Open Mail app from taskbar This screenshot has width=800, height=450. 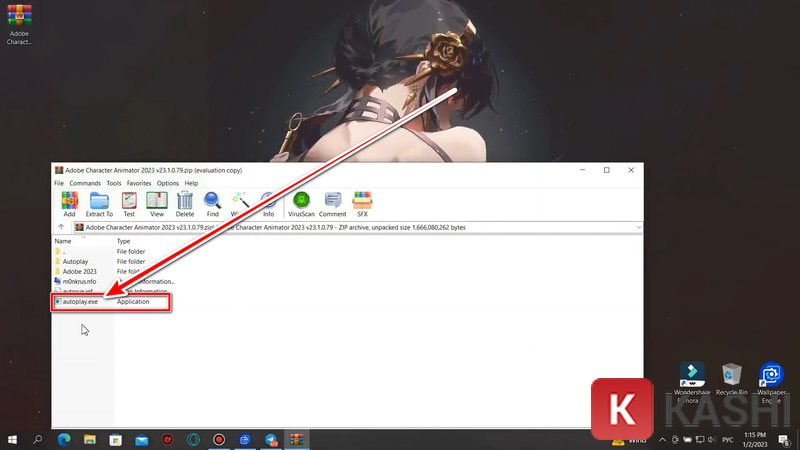coord(141,439)
